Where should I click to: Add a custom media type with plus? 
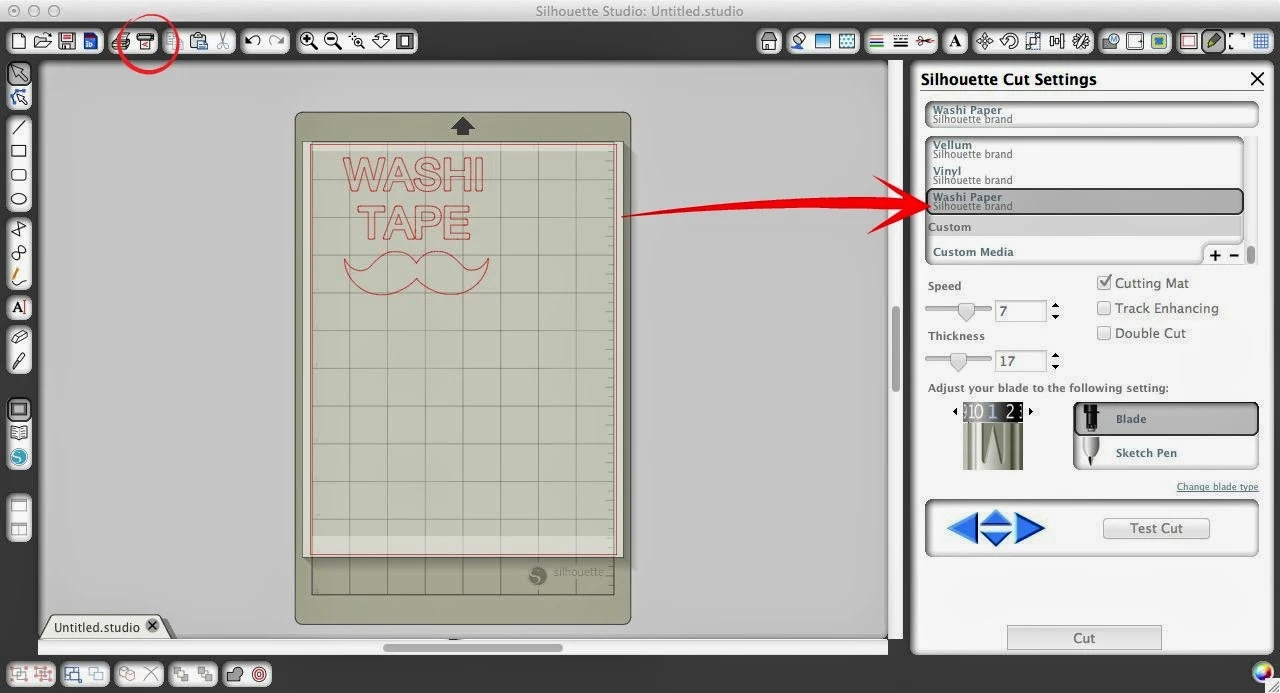pos(1215,255)
